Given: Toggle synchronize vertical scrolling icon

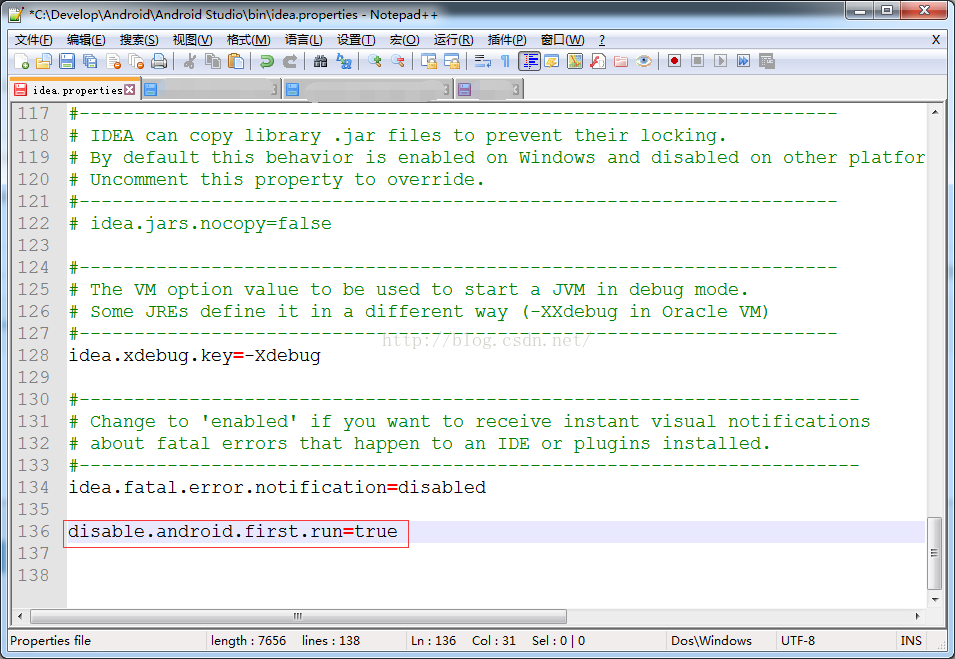Looking at the screenshot, I should coord(429,62).
